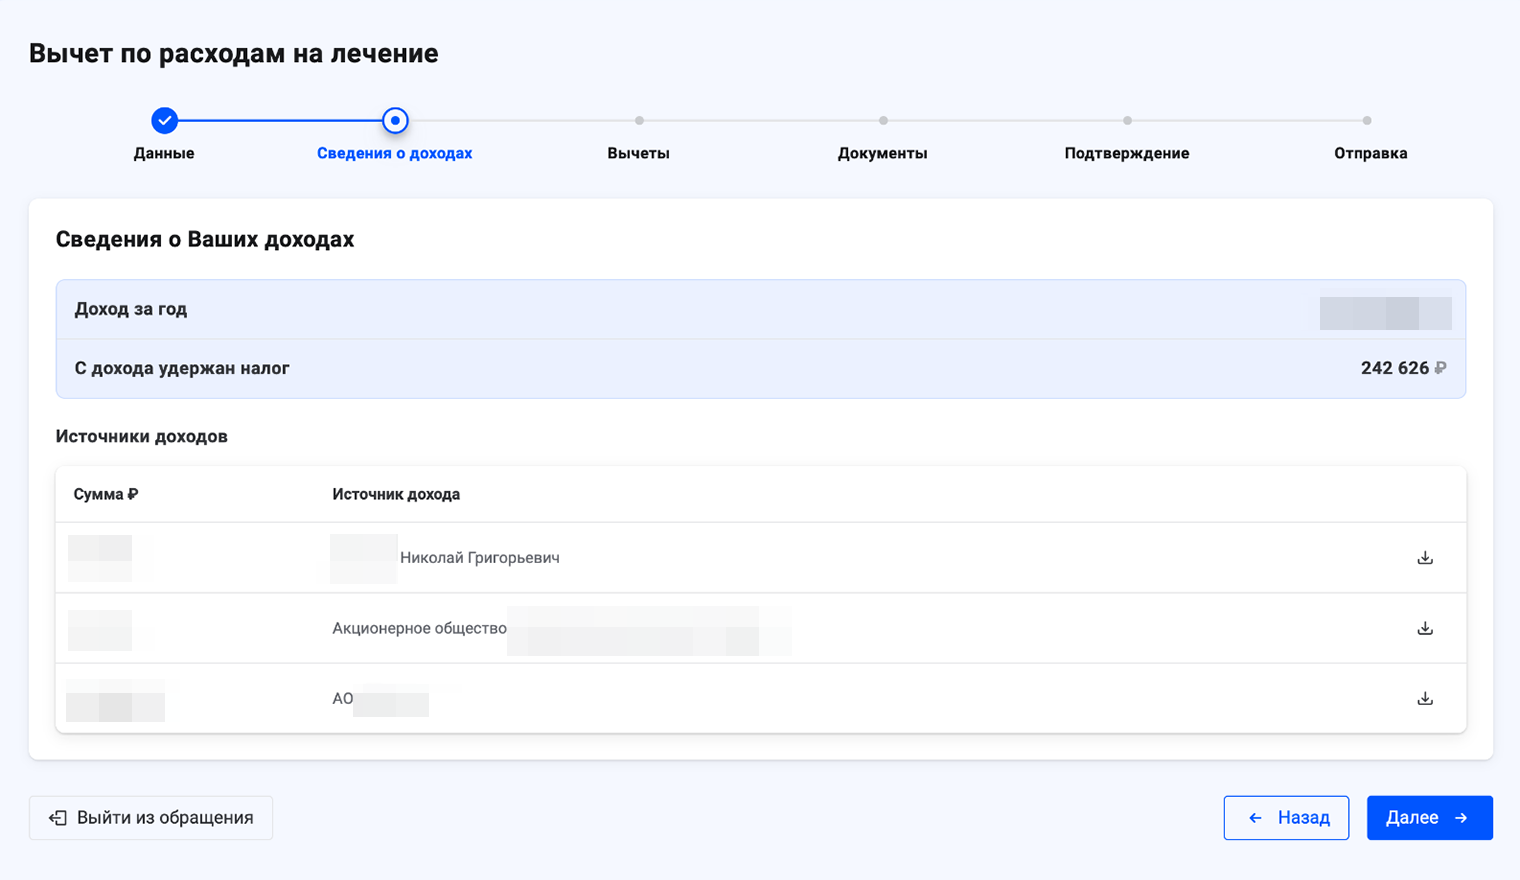Jump to the Вычеты step dot

[x=639, y=120]
